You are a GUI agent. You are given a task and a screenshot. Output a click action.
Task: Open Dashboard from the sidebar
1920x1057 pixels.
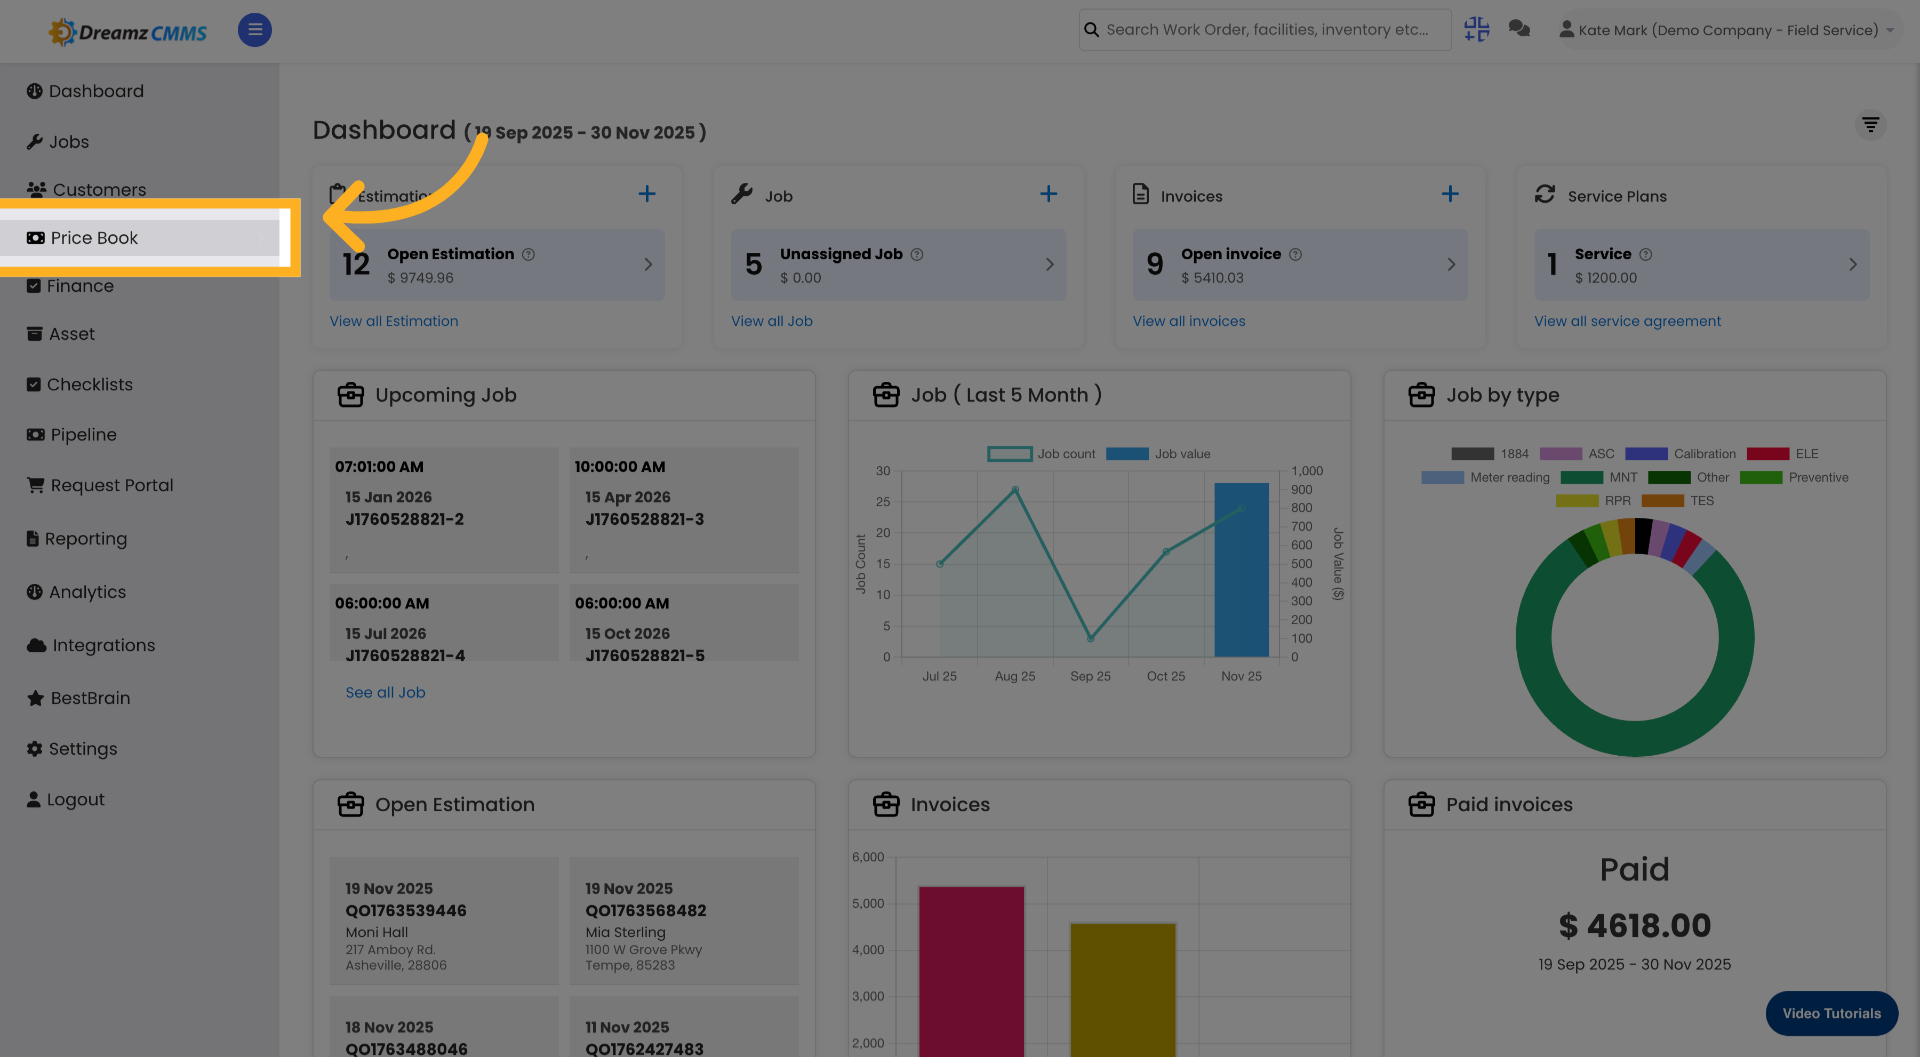coord(85,91)
